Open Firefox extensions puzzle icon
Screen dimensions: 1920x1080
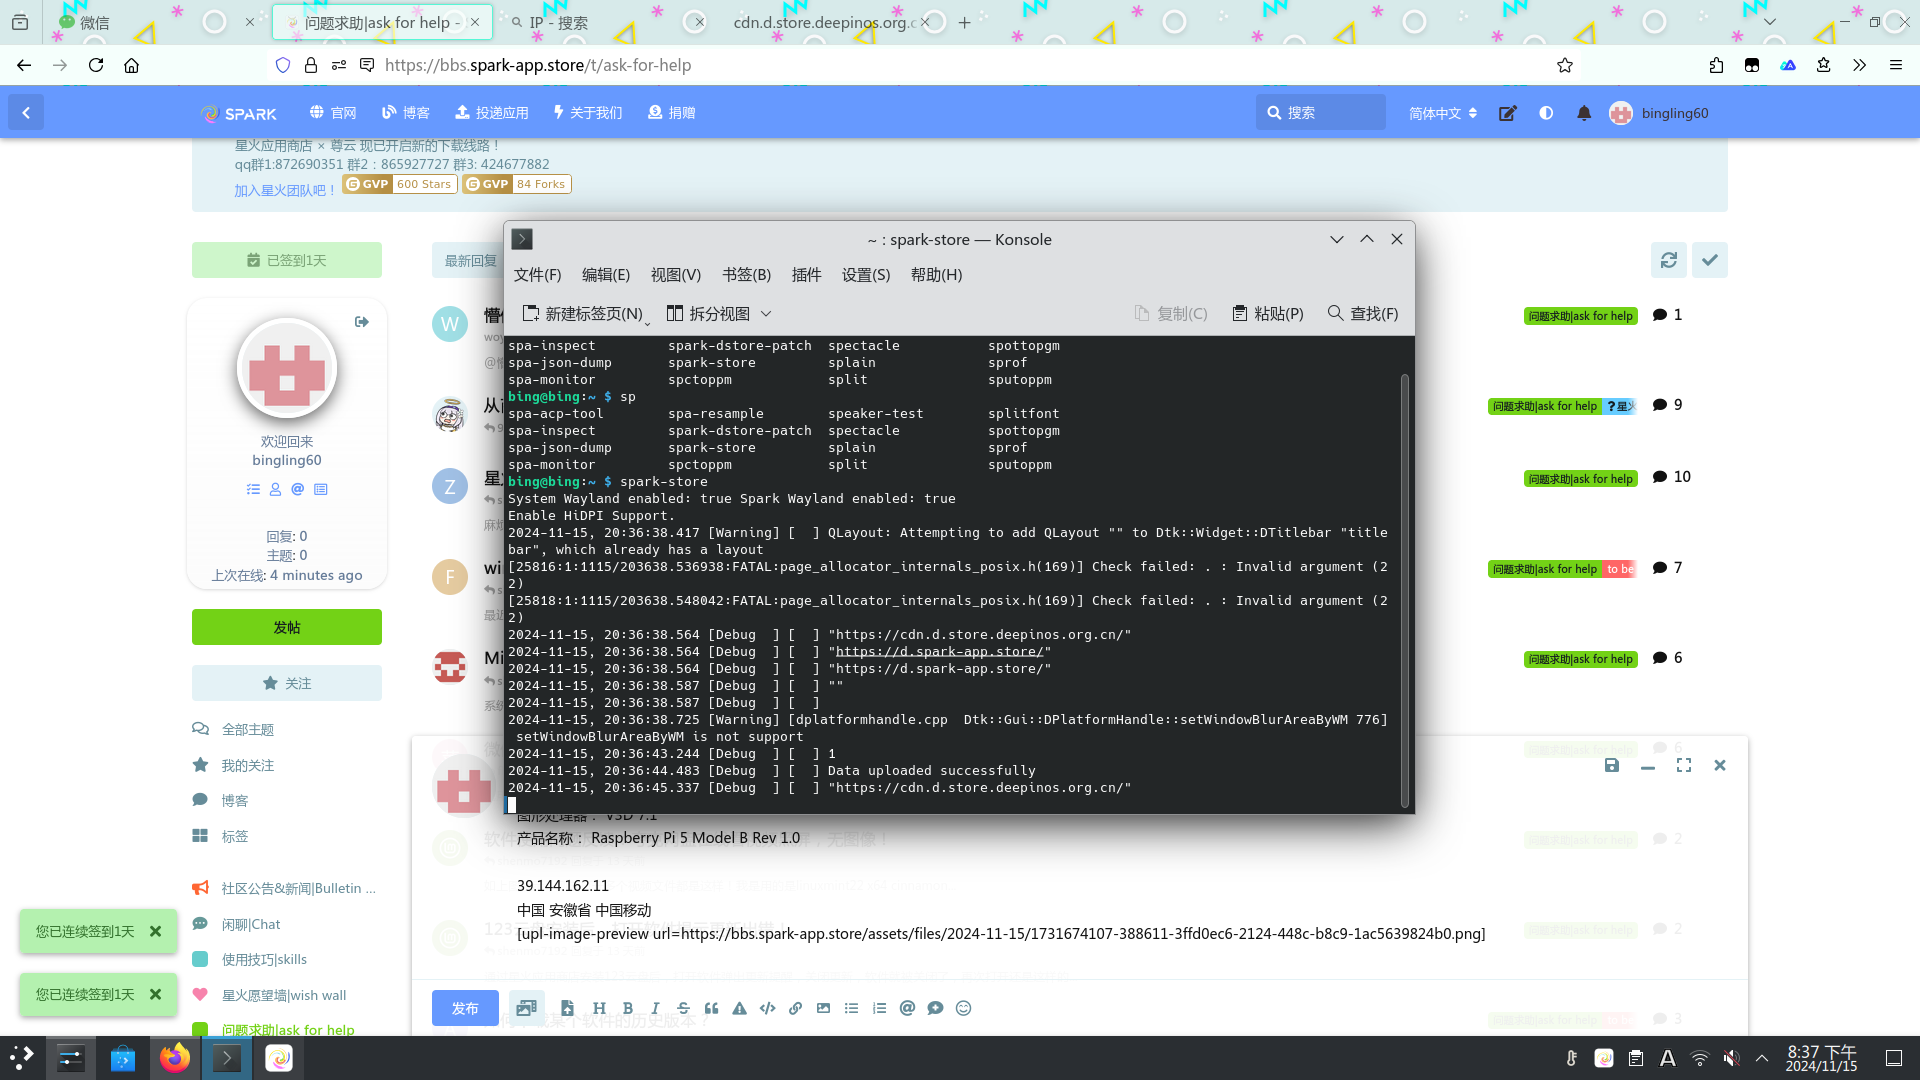click(x=1716, y=65)
